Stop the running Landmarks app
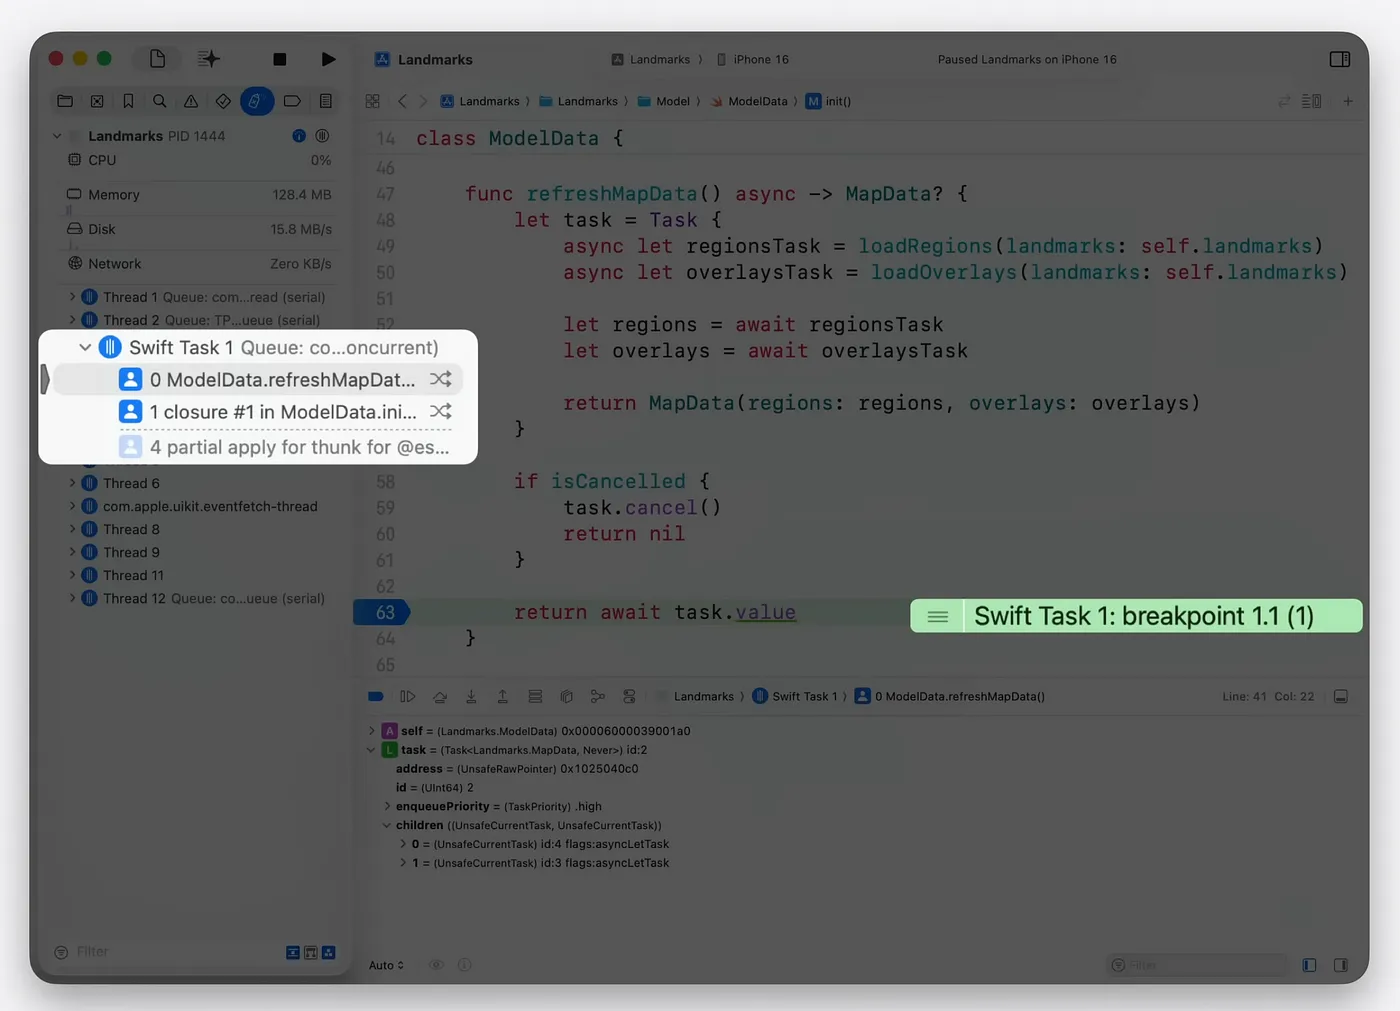 point(280,59)
